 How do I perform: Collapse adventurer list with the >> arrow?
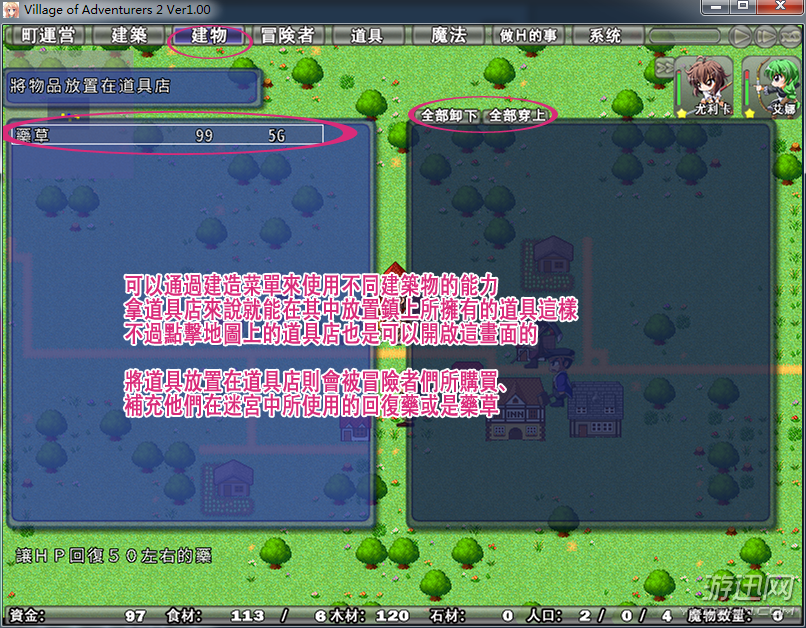point(664,67)
